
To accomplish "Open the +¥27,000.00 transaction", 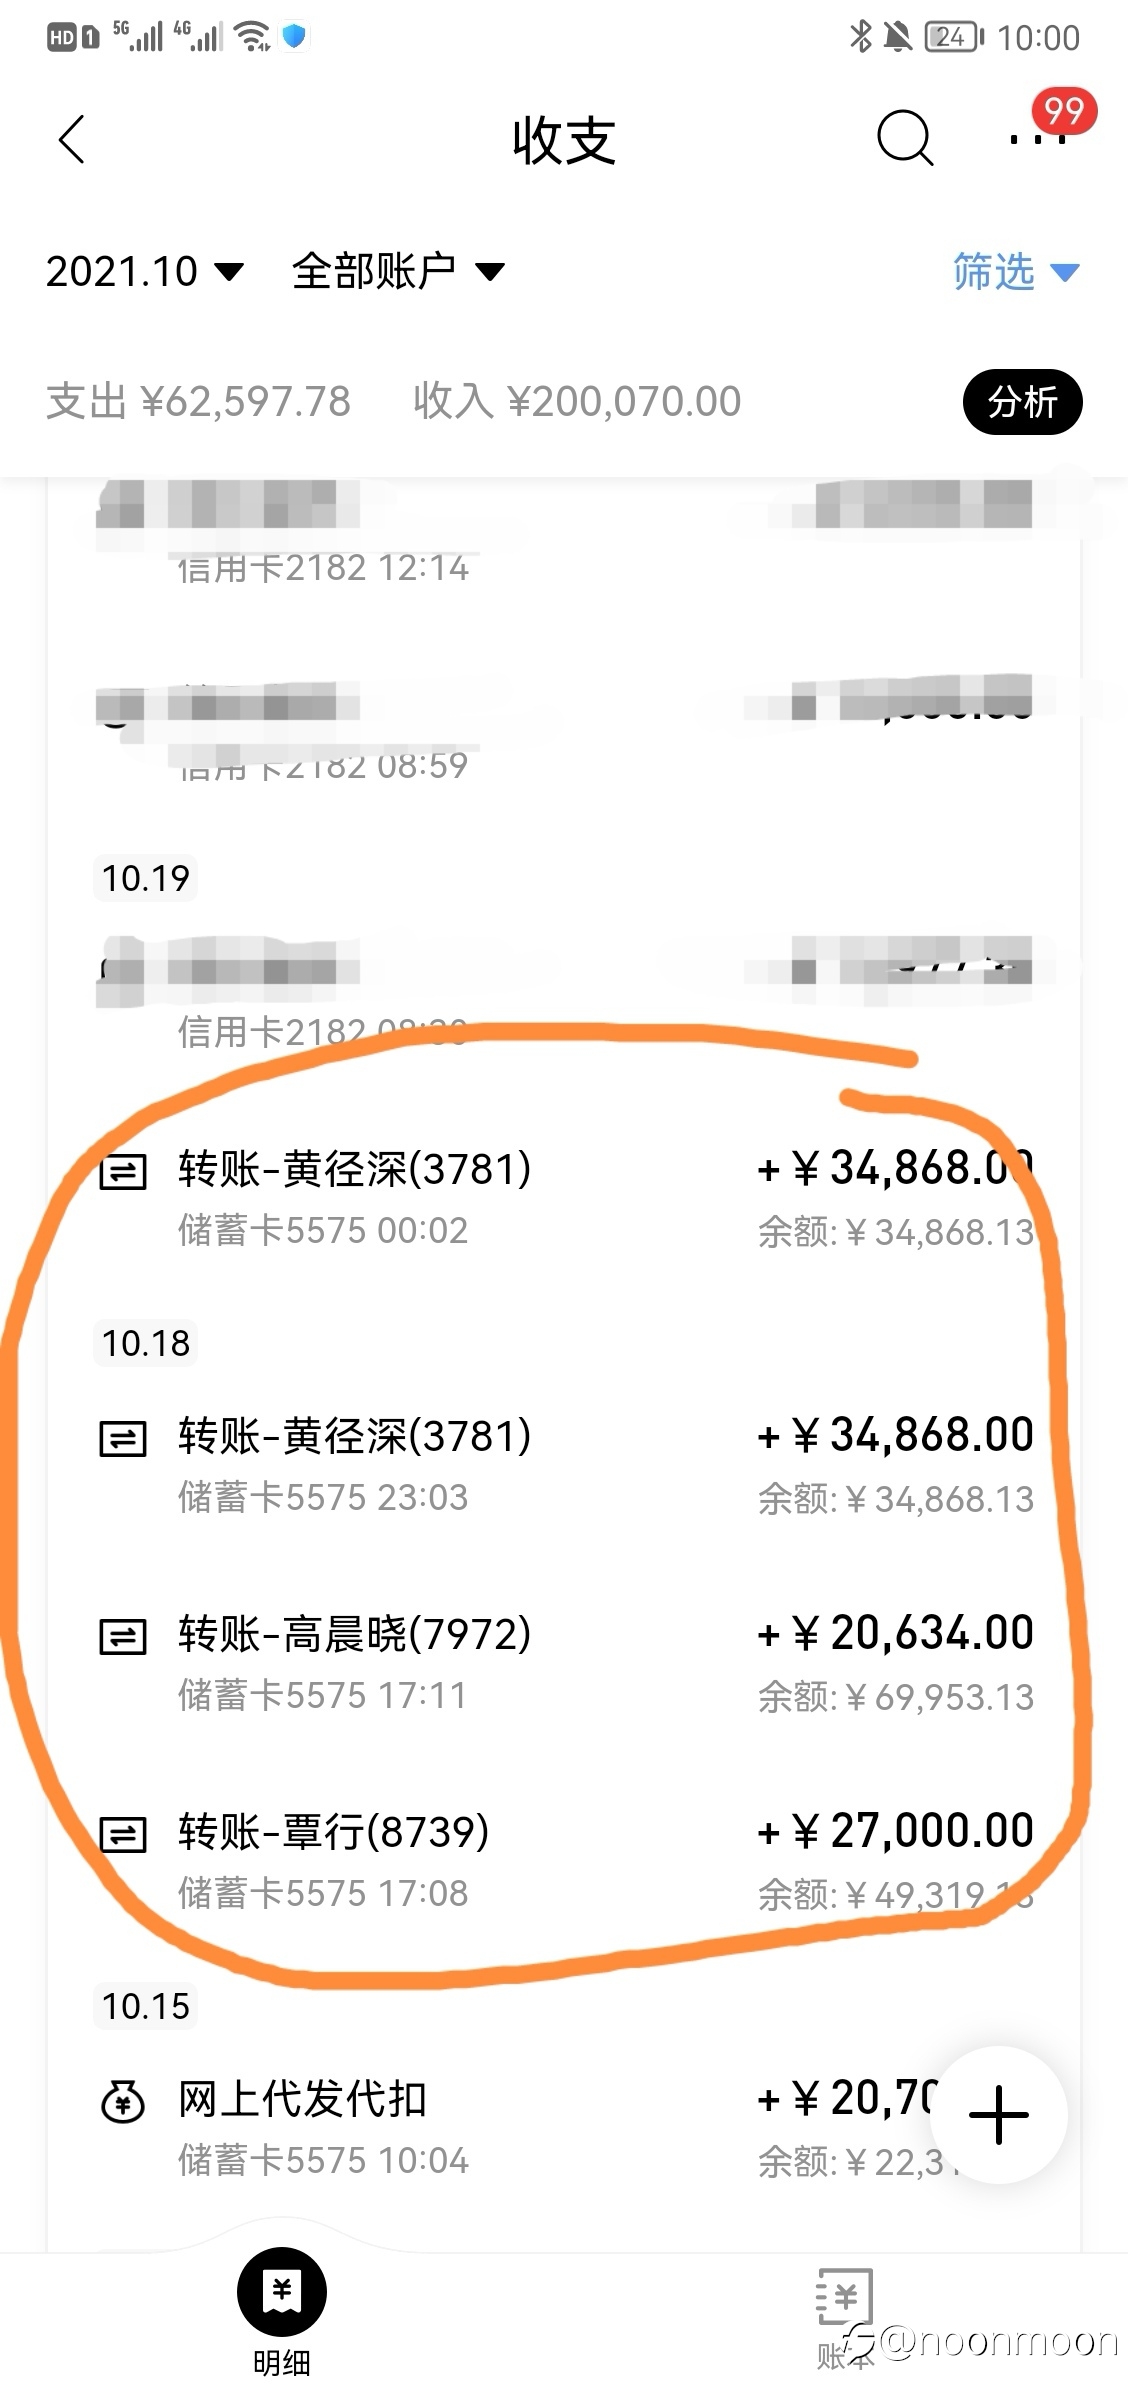I will click(564, 1861).
